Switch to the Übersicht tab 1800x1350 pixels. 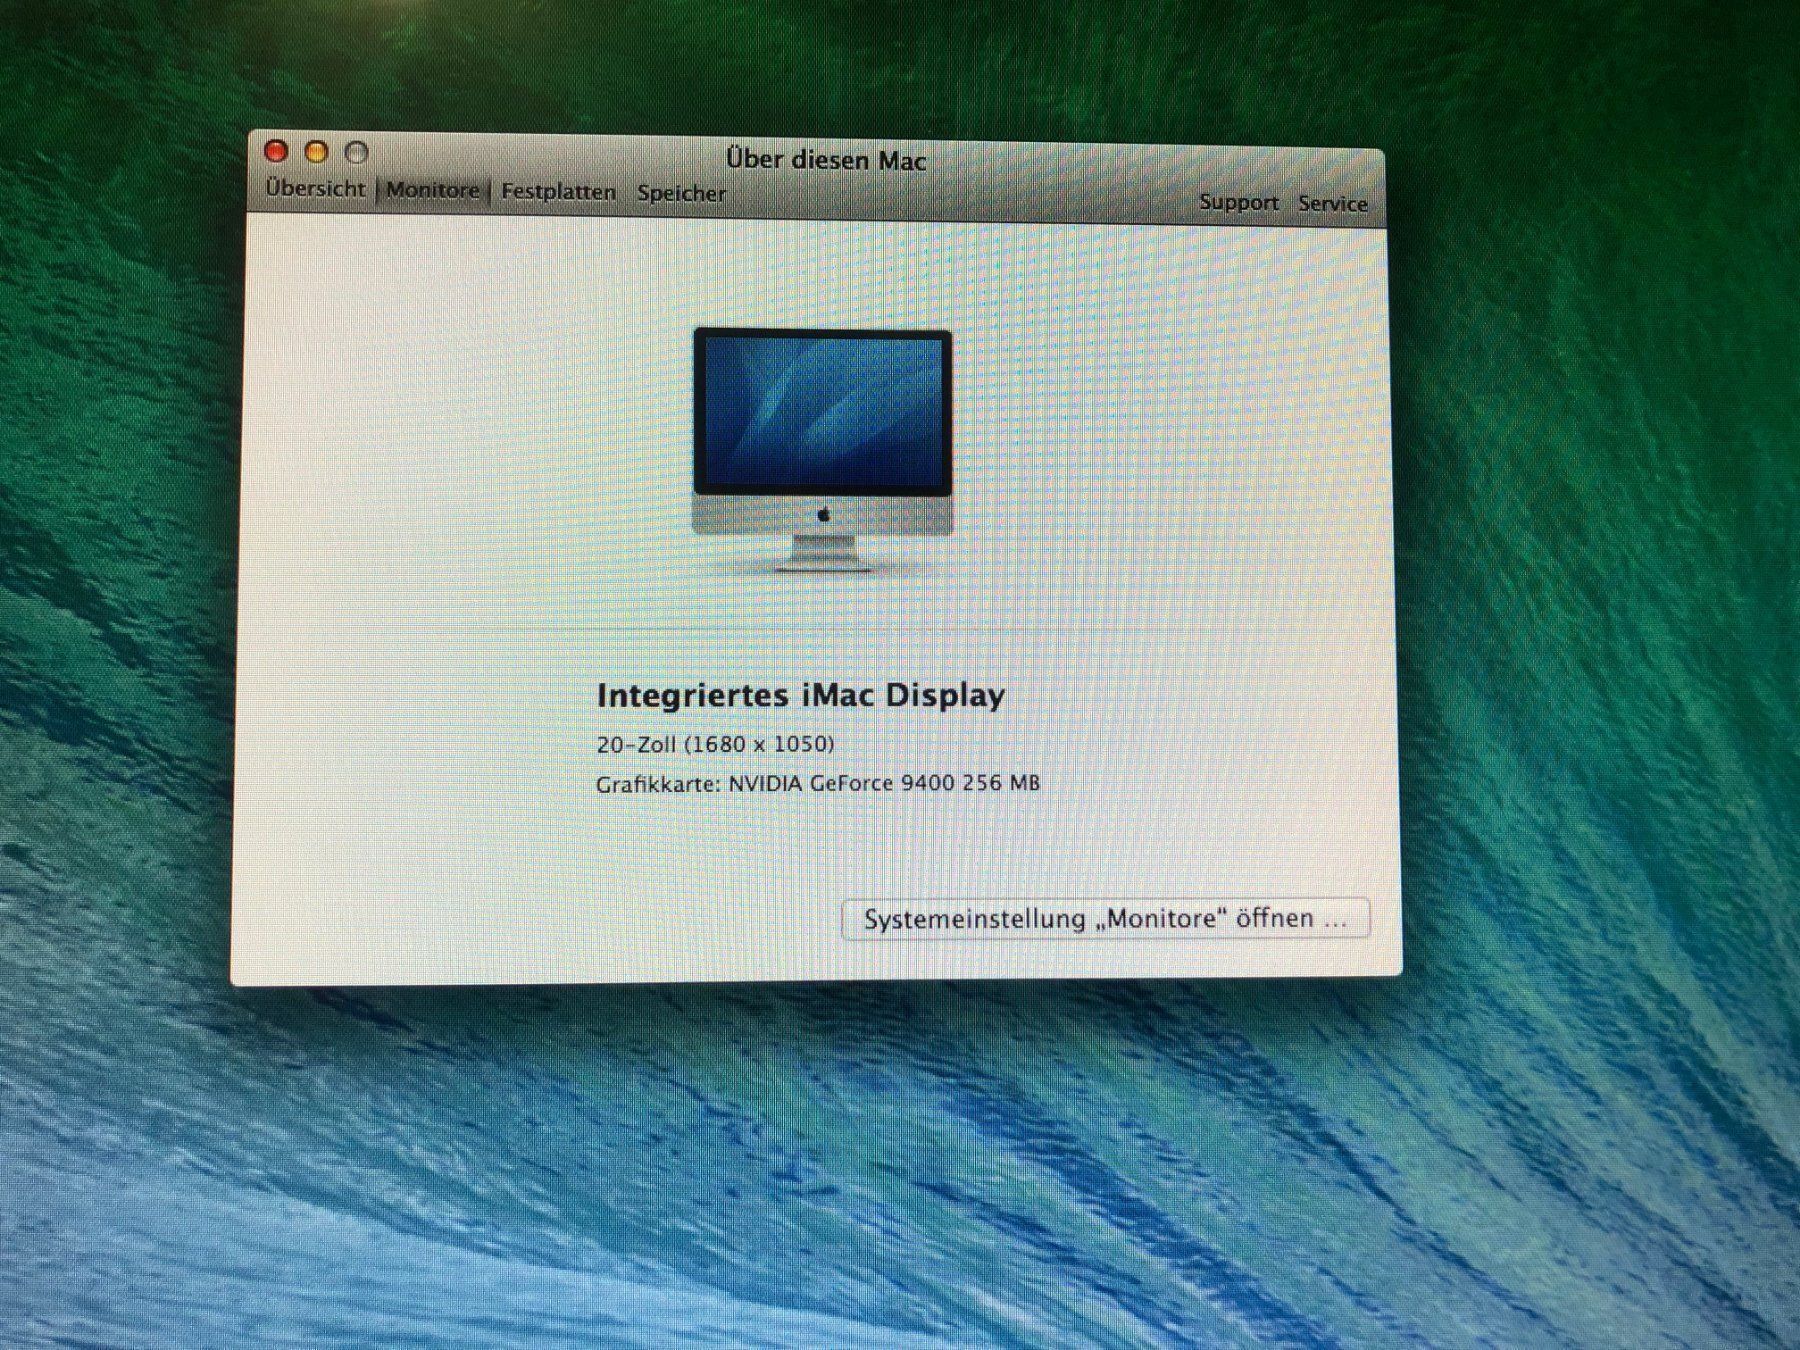pyautogui.click(x=315, y=188)
